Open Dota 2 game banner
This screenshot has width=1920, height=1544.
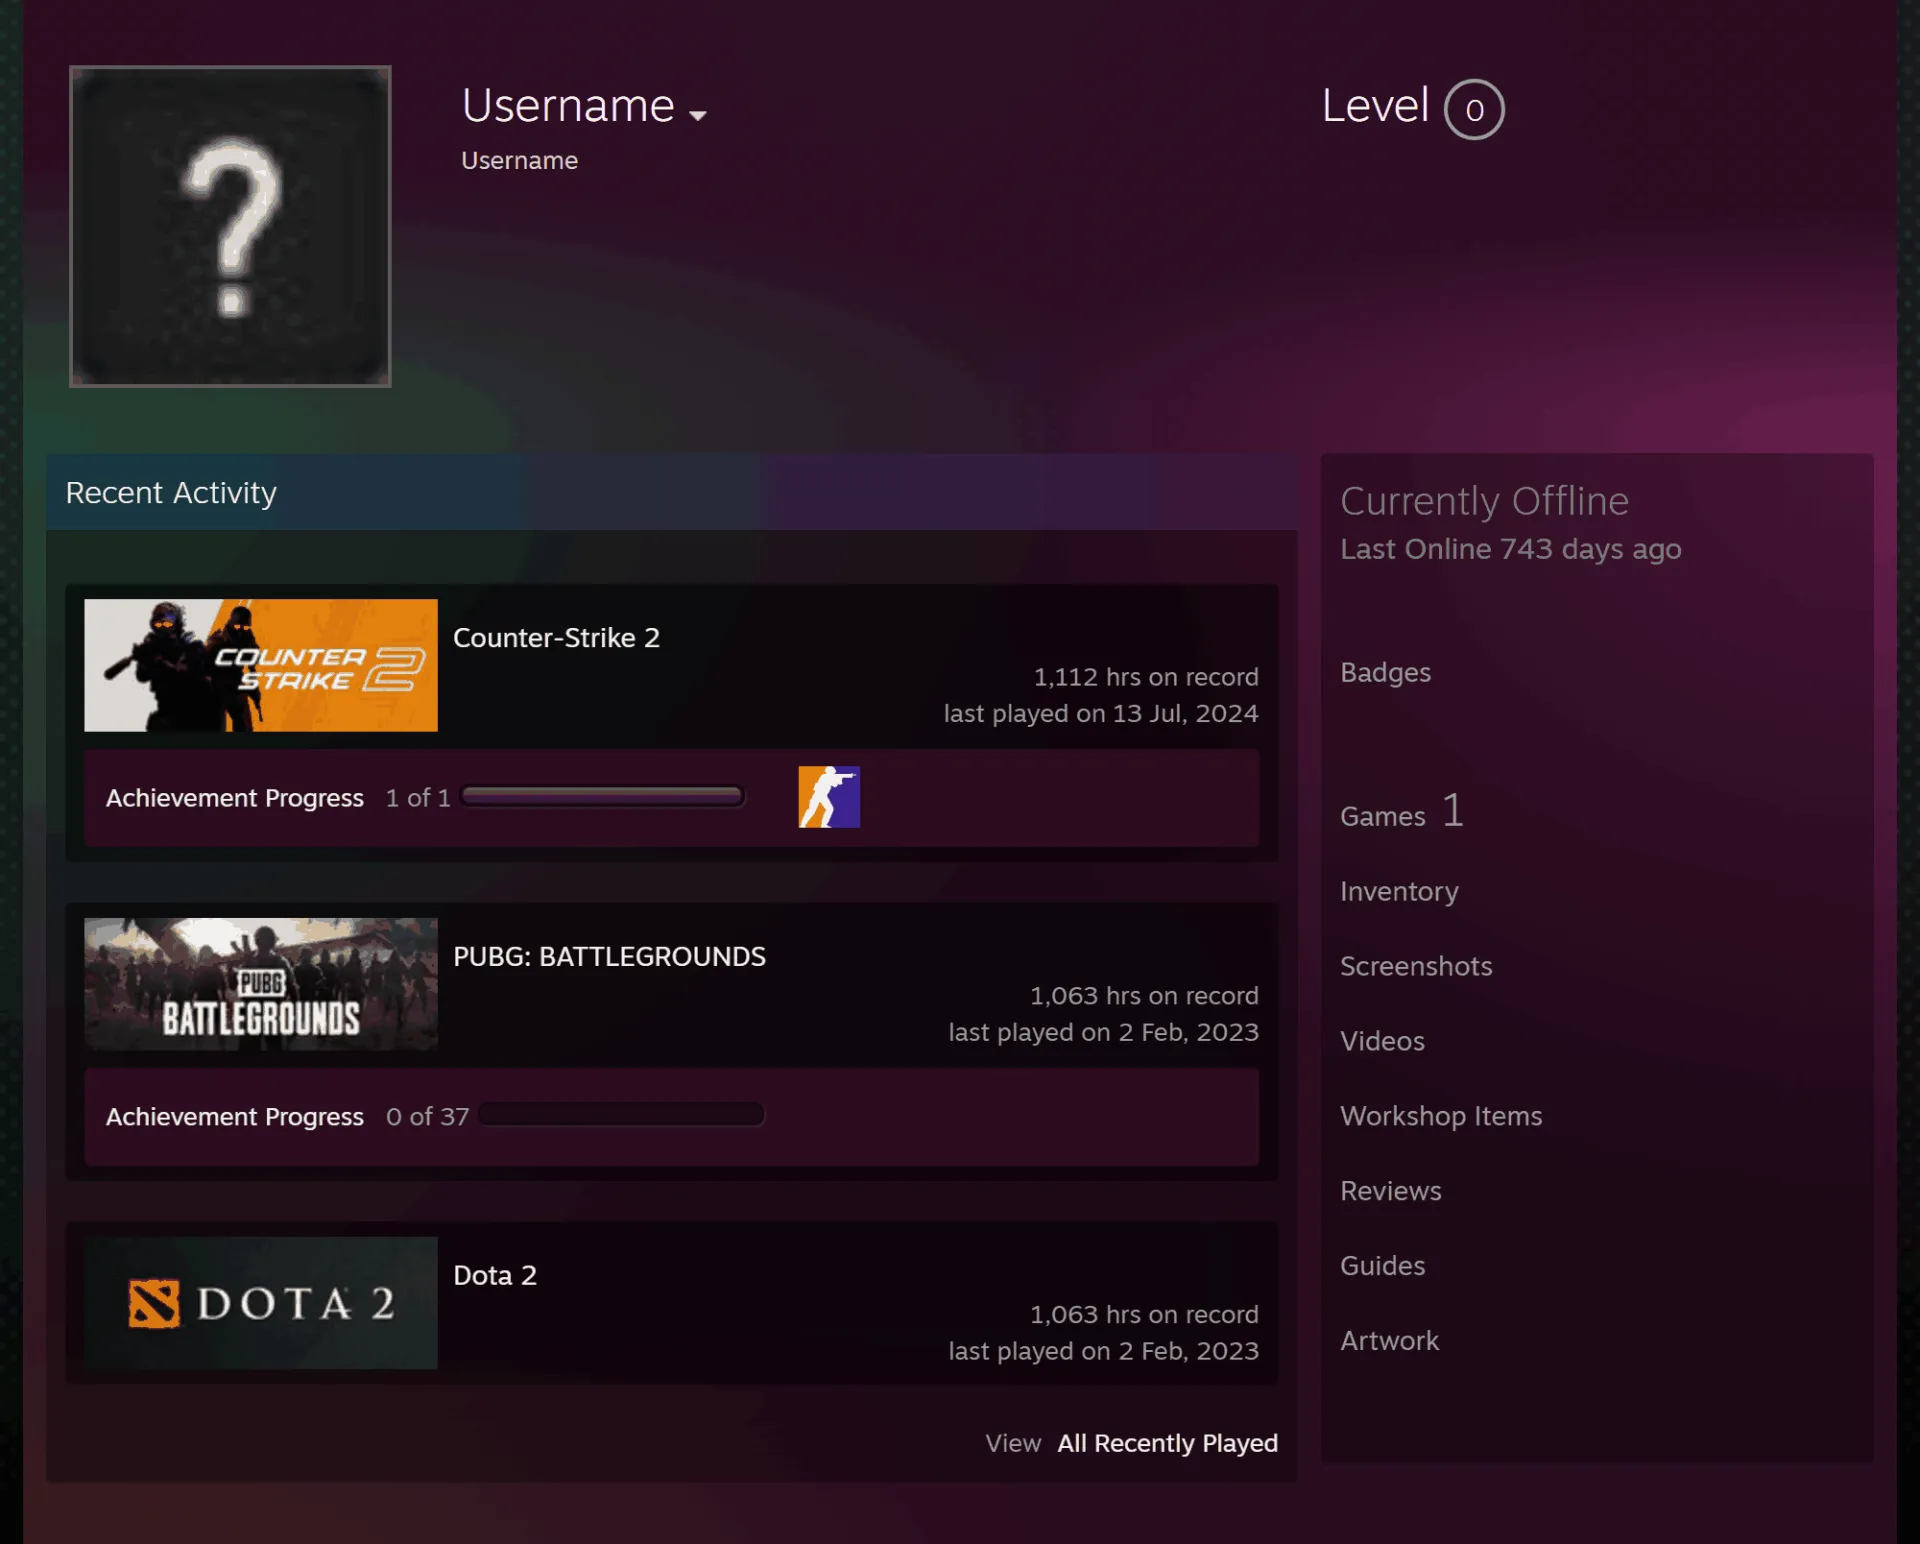(261, 1303)
